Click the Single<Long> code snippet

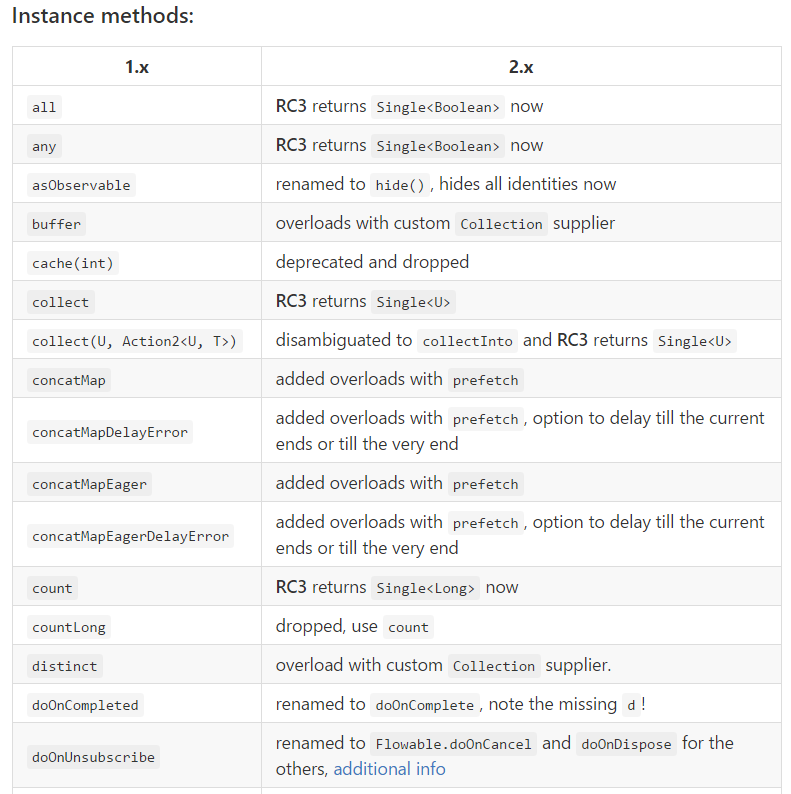click(425, 588)
